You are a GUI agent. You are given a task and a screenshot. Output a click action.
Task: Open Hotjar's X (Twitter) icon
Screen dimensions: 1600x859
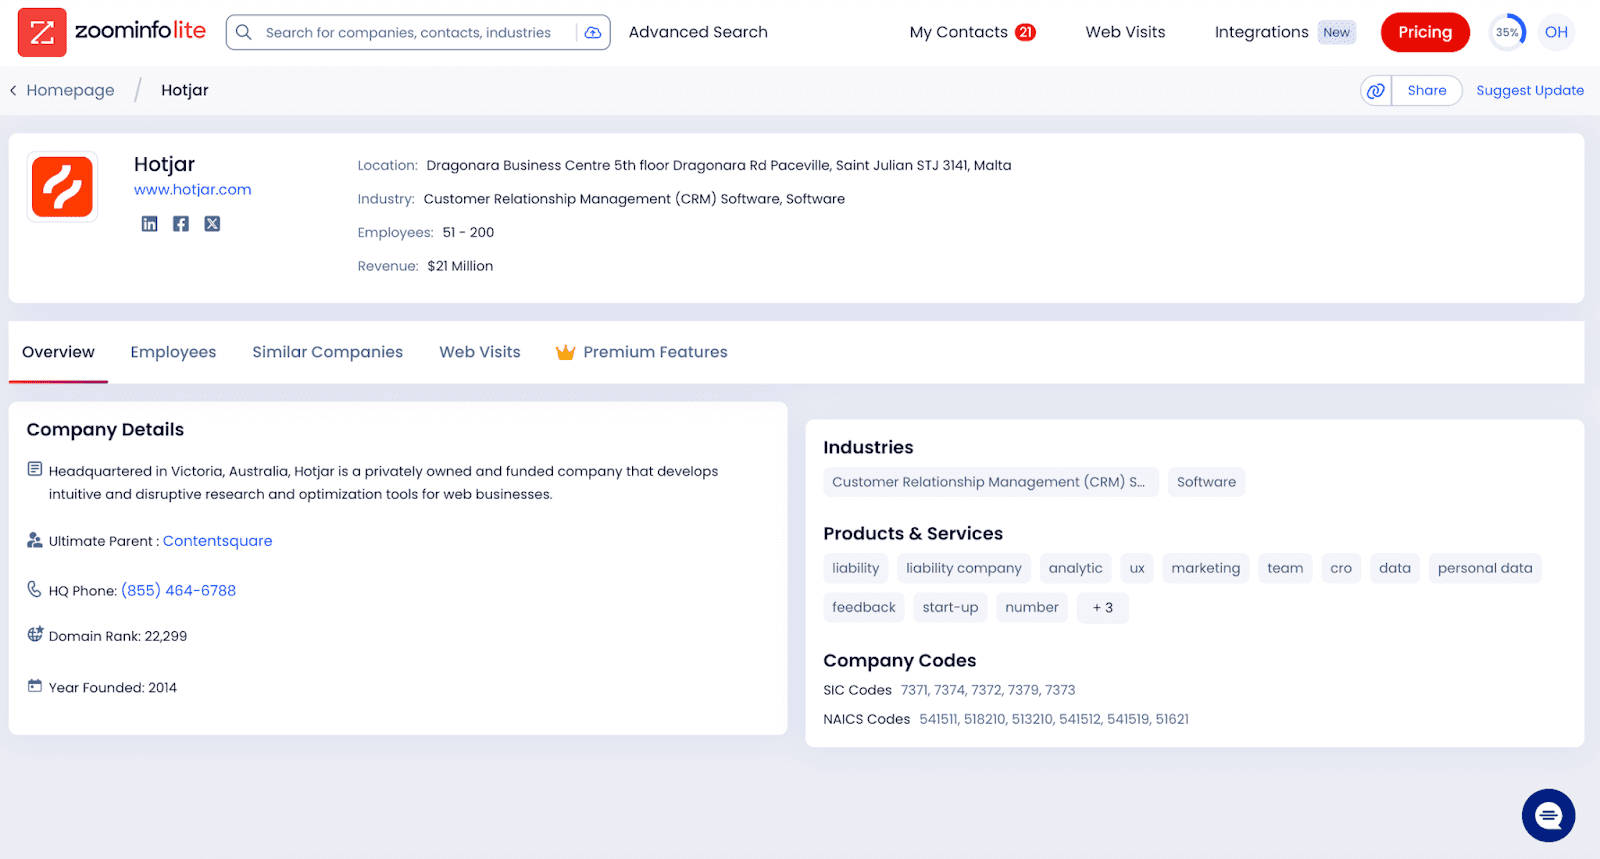click(212, 224)
